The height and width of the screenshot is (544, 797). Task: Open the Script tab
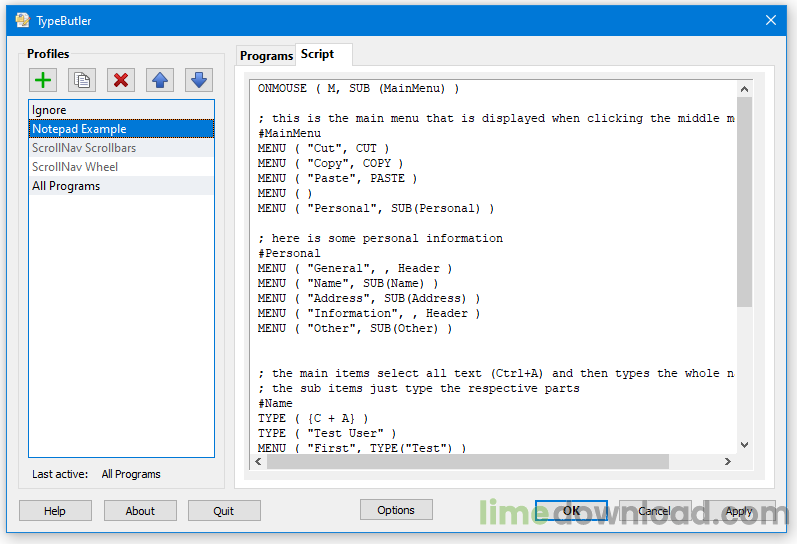pyautogui.click(x=319, y=55)
